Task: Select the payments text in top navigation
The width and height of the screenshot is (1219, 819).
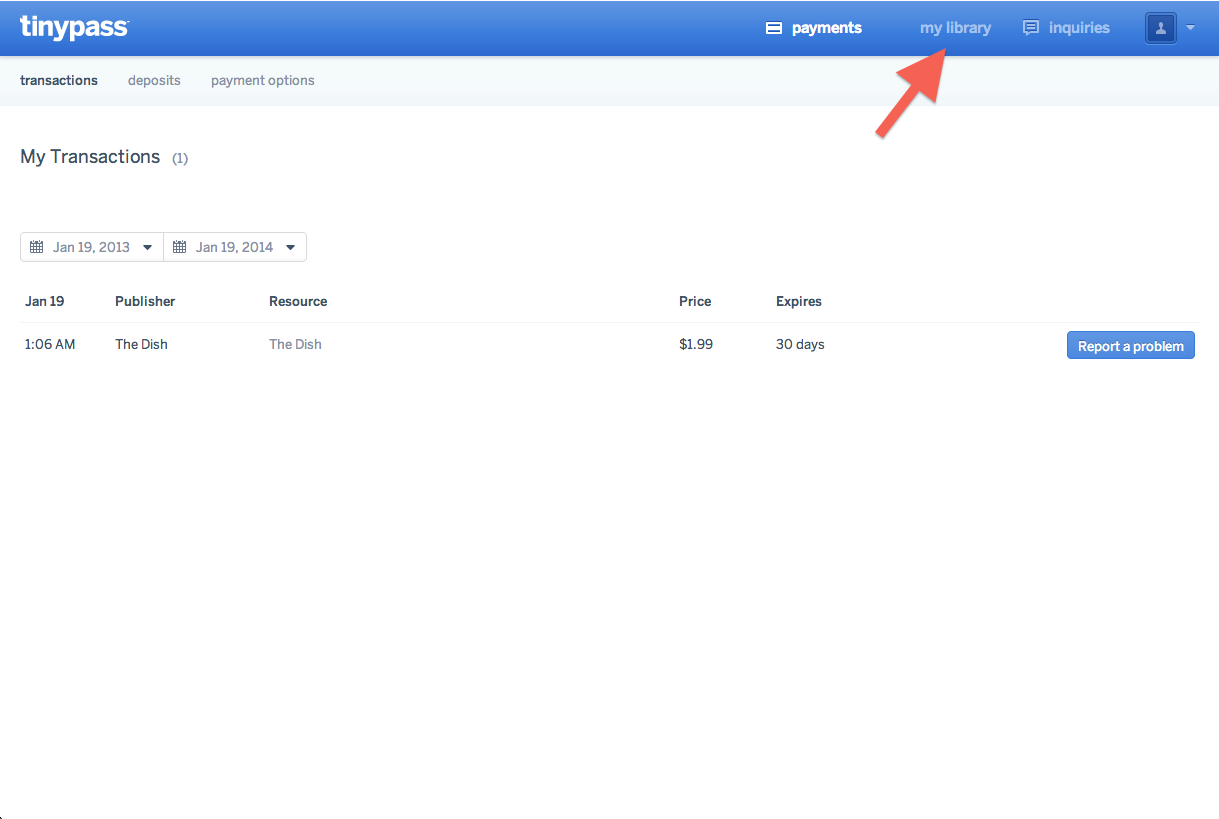Action: click(826, 28)
